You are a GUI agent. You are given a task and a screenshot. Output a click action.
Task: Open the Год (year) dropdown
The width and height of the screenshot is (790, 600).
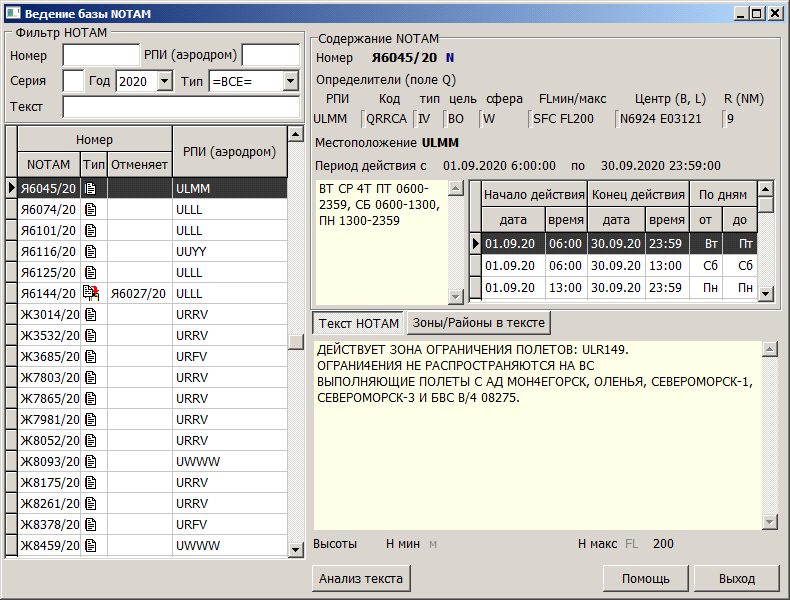click(165, 81)
